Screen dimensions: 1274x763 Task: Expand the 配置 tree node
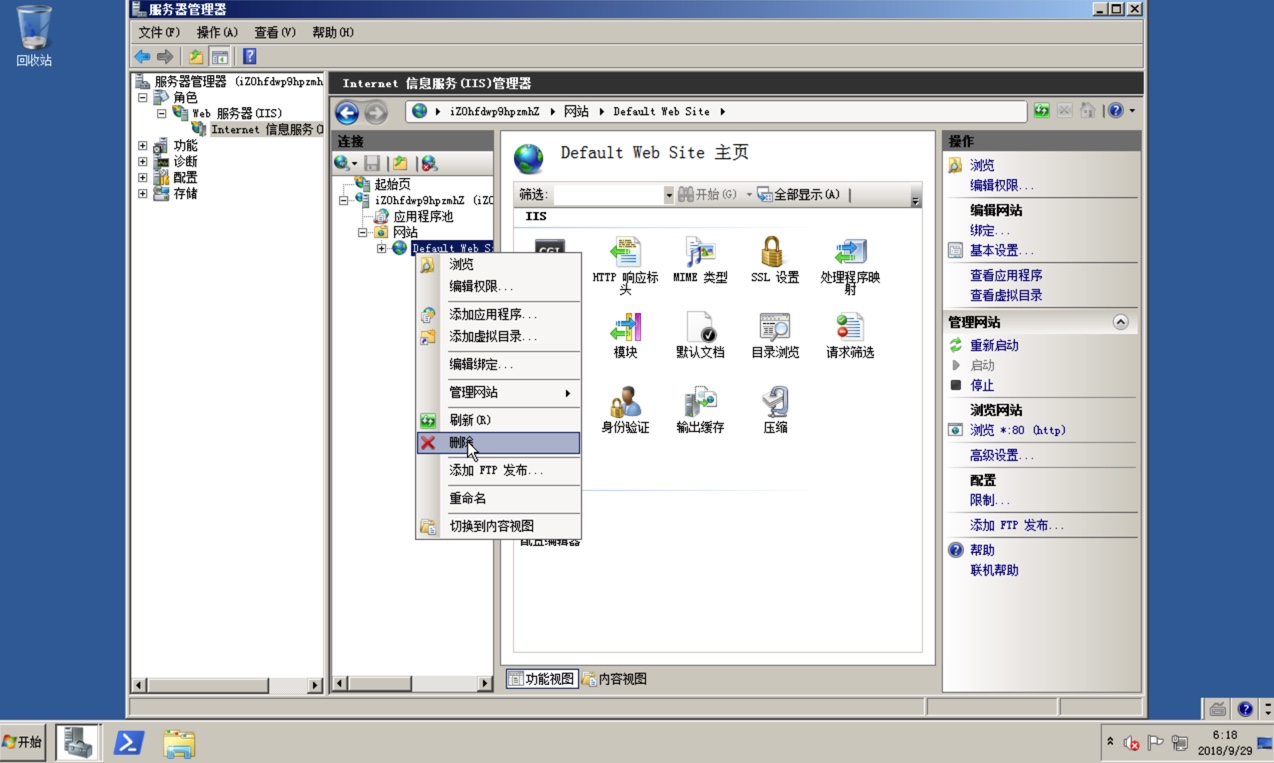click(143, 178)
